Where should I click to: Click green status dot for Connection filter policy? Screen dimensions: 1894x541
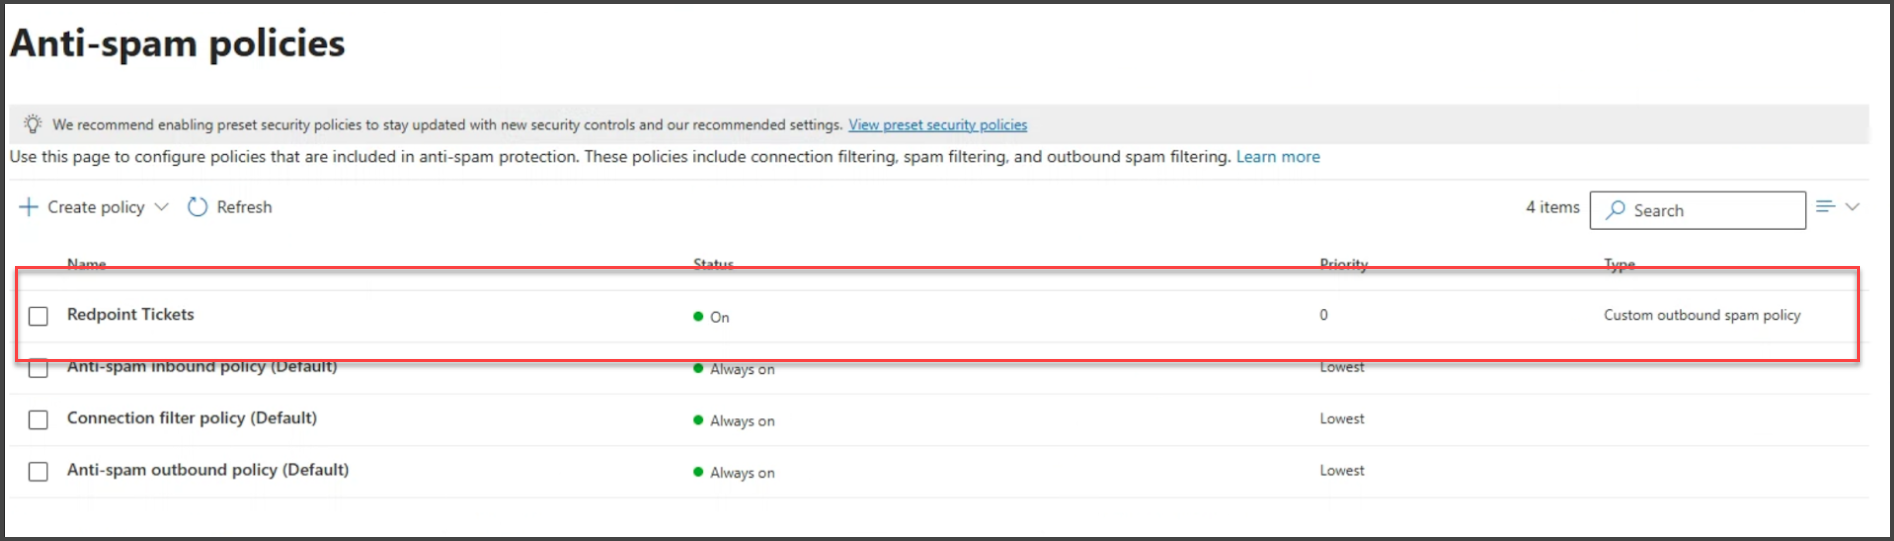pos(698,420)
